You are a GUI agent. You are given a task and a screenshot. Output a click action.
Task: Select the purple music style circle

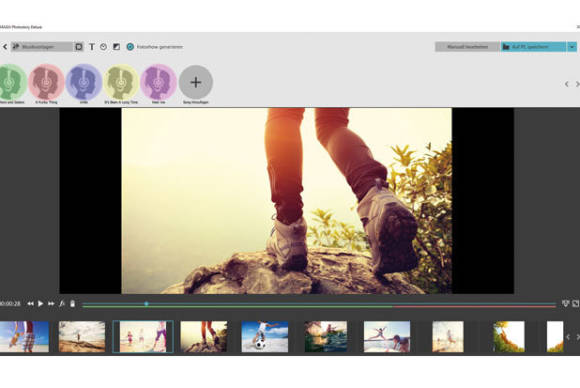(158, 82)
